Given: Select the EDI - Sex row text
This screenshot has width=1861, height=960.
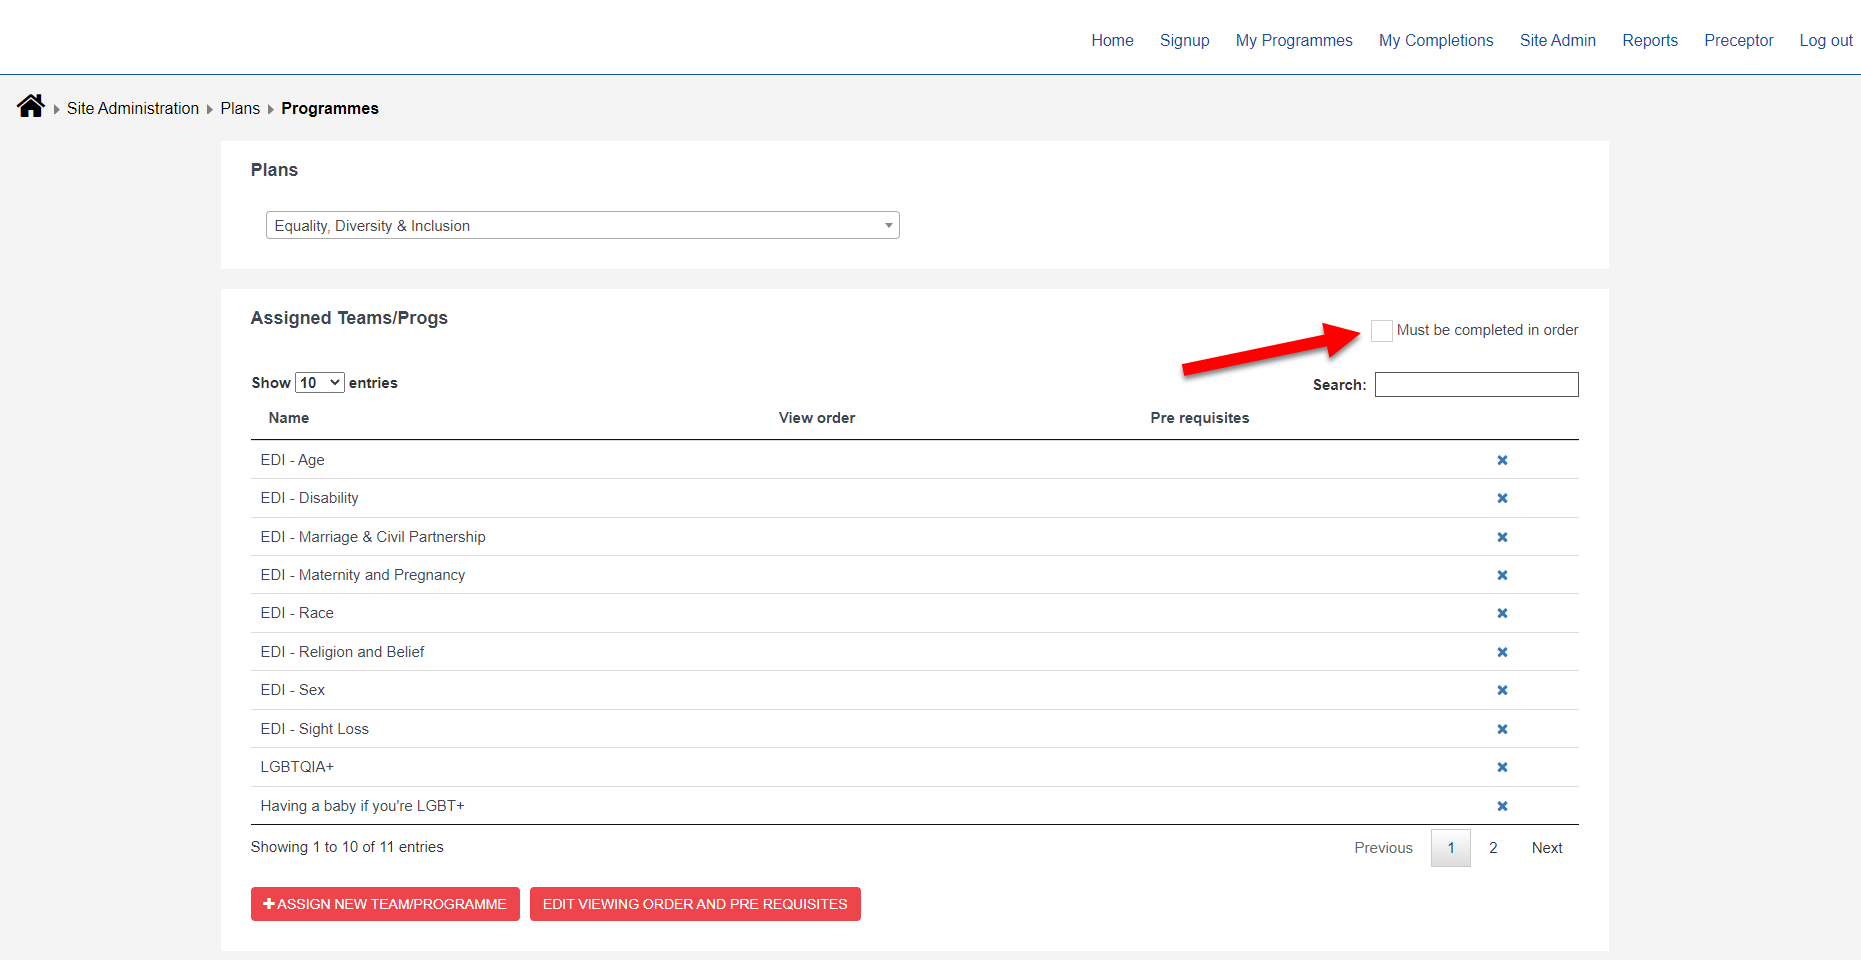Looking at the screenshot, I should (x=292, y=690).
